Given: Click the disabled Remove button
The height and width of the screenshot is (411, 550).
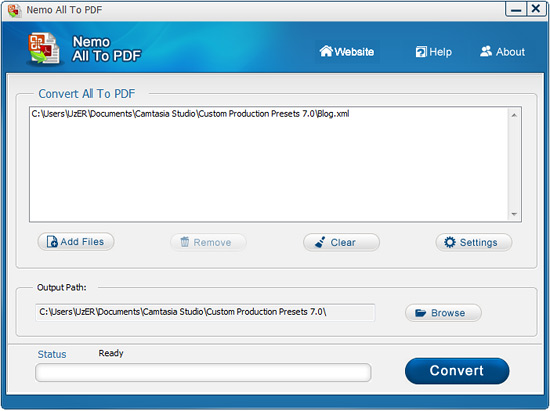Looking at the screenshot, I should pyautogui.click(x=208, y=242).
